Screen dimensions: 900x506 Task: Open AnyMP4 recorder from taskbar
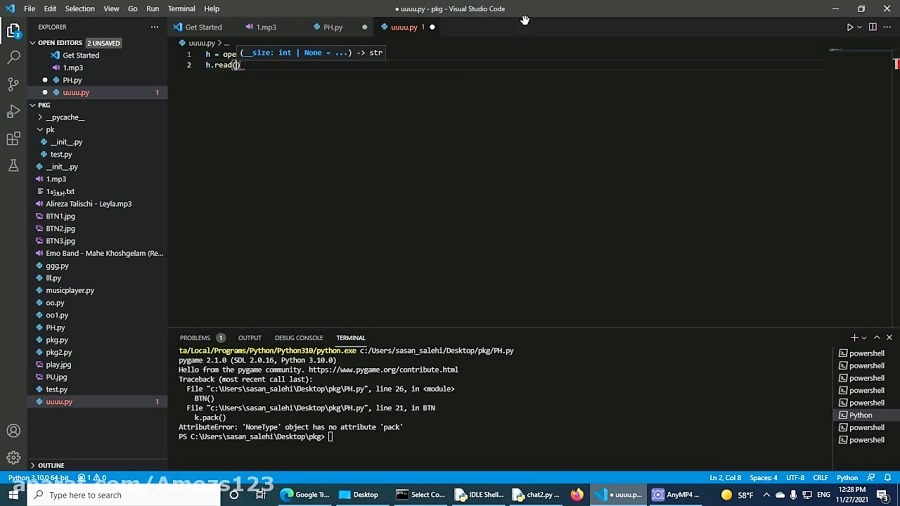(676, 495)
